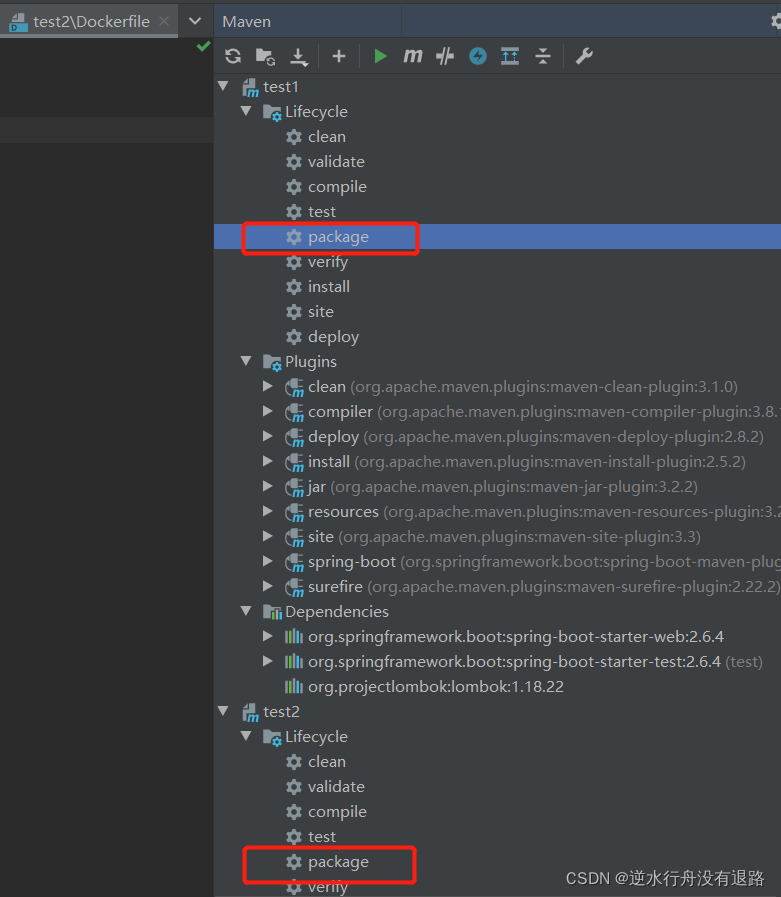Image resolution: width=781 pixels, height=897 pixels.
Task: Collapse the test1 Dependencies folder
Action: 246,611
